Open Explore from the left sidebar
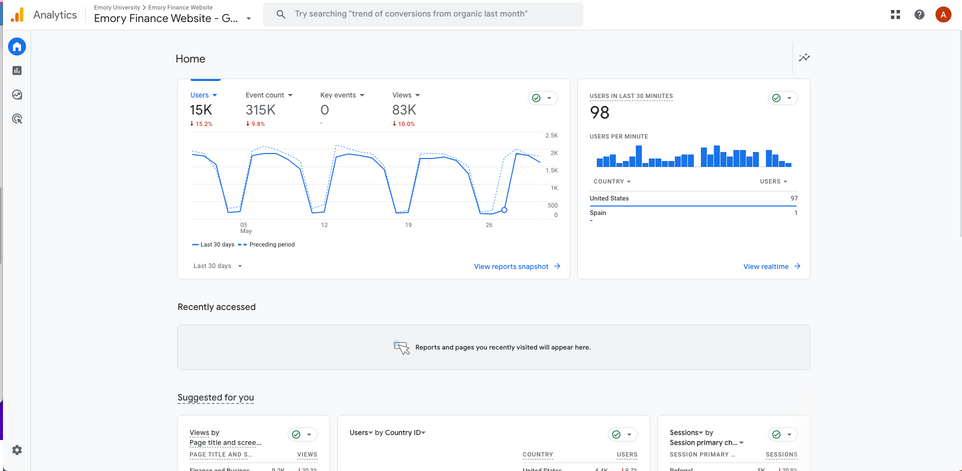This screenshot has height=471, width=962. [x=17, y=95]
